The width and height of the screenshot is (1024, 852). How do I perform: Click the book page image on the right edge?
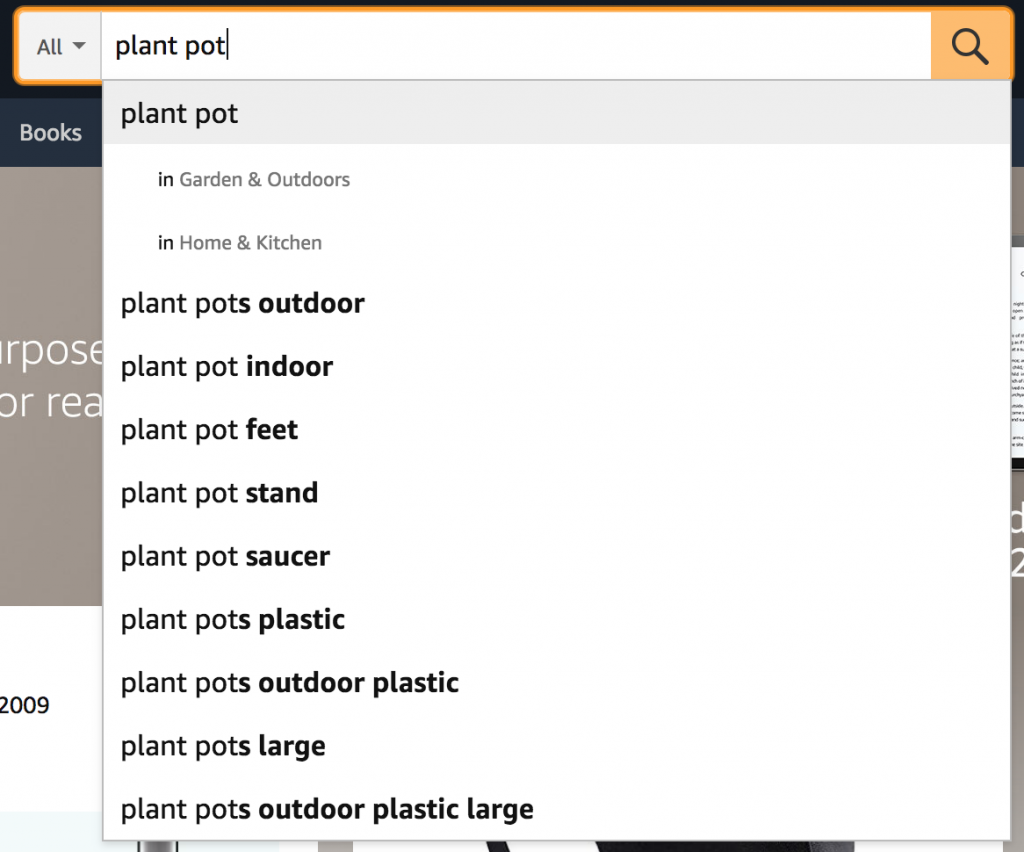(1017, 350)
